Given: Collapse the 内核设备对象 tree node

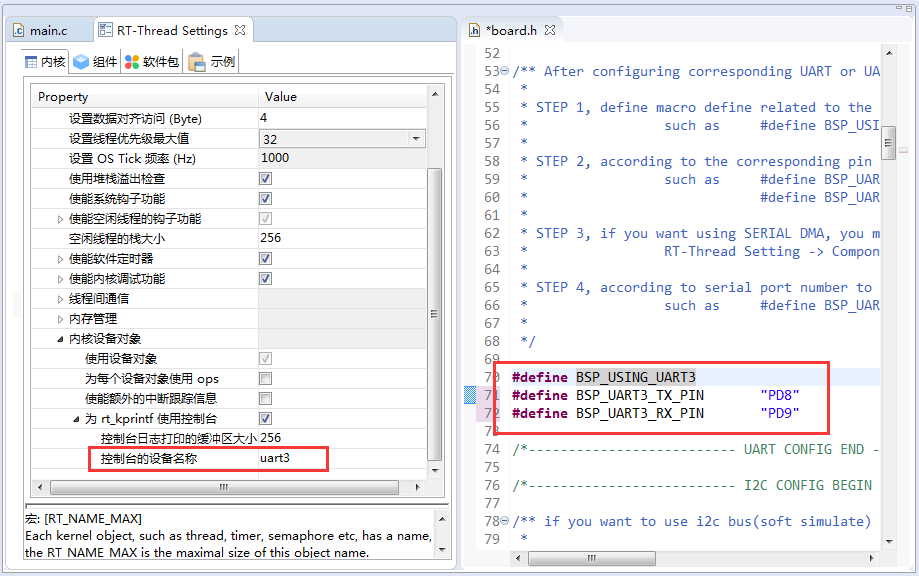Looking at the screenshot, I should (x=61, y=339).
